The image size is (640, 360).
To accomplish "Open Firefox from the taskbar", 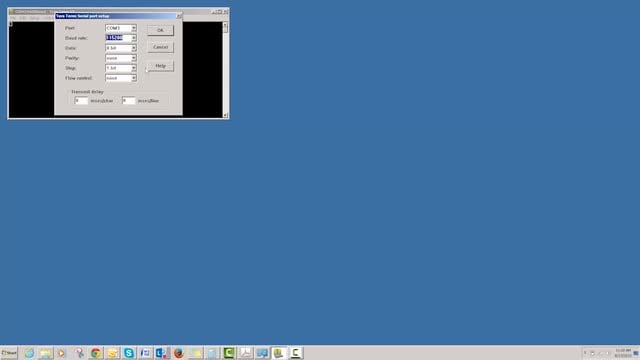I will tap(179, 353).
